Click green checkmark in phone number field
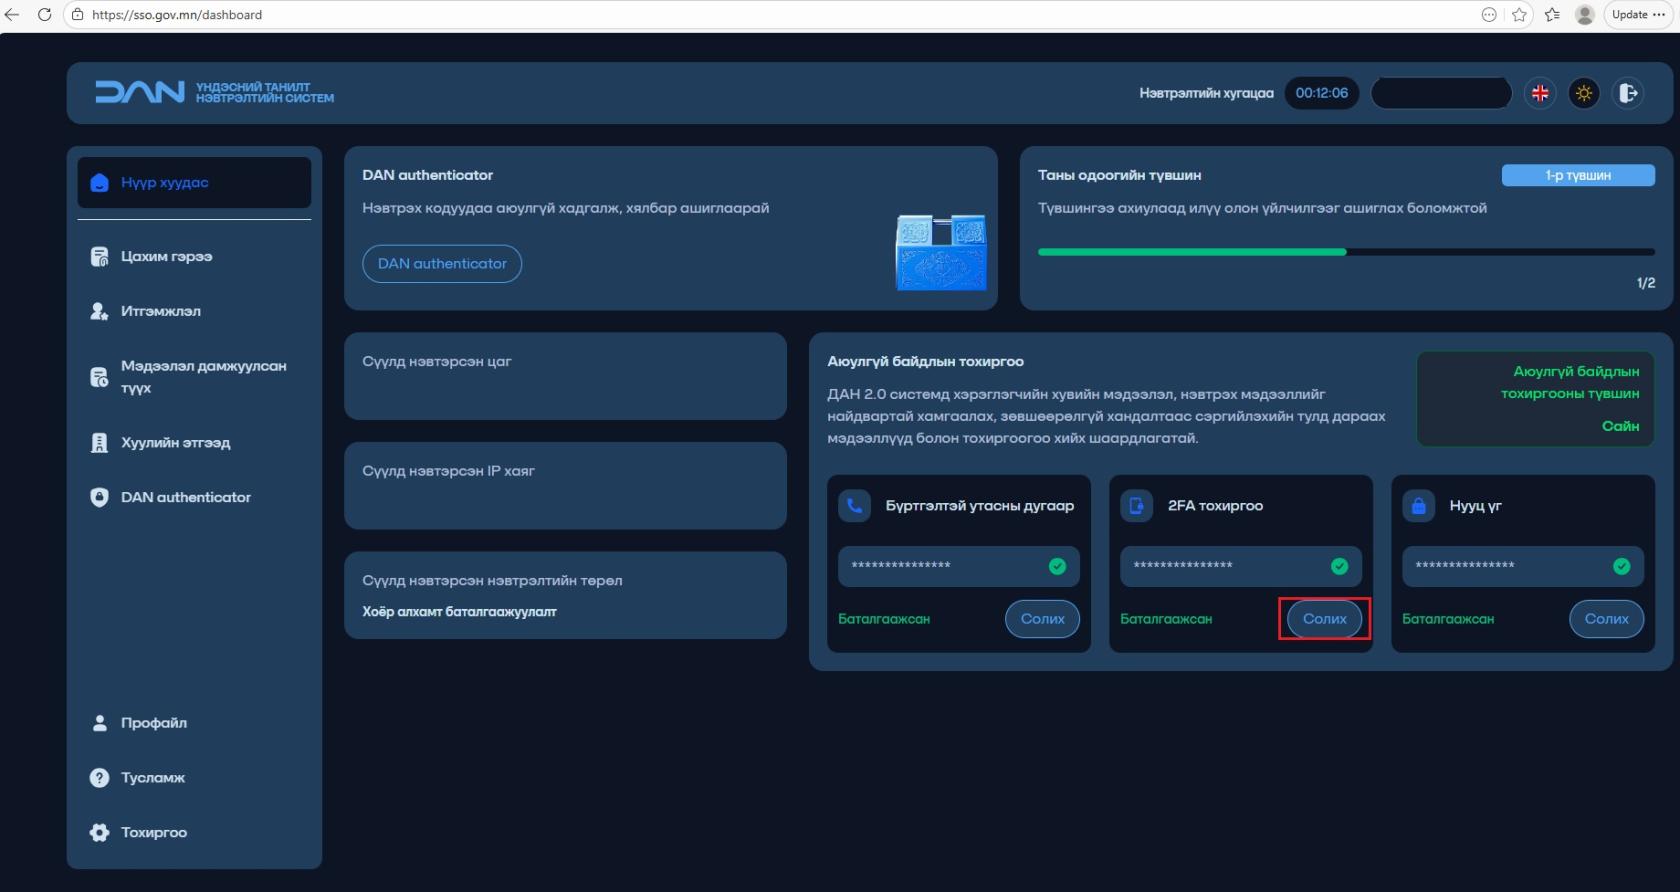 coord(1057,567)
